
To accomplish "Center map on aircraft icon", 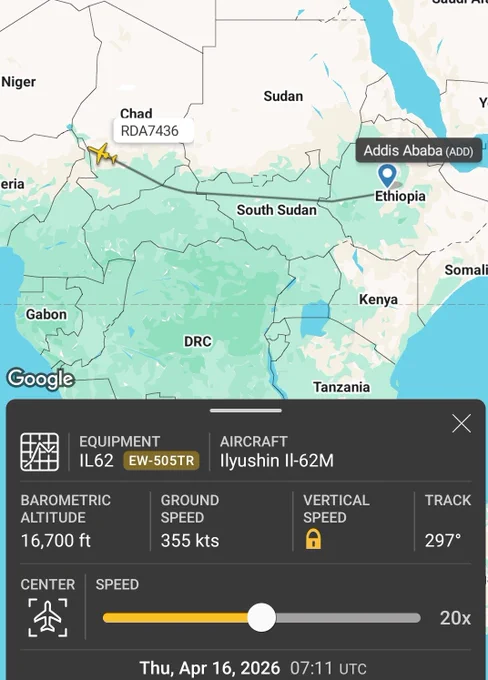I will click(x=48, y=617).
